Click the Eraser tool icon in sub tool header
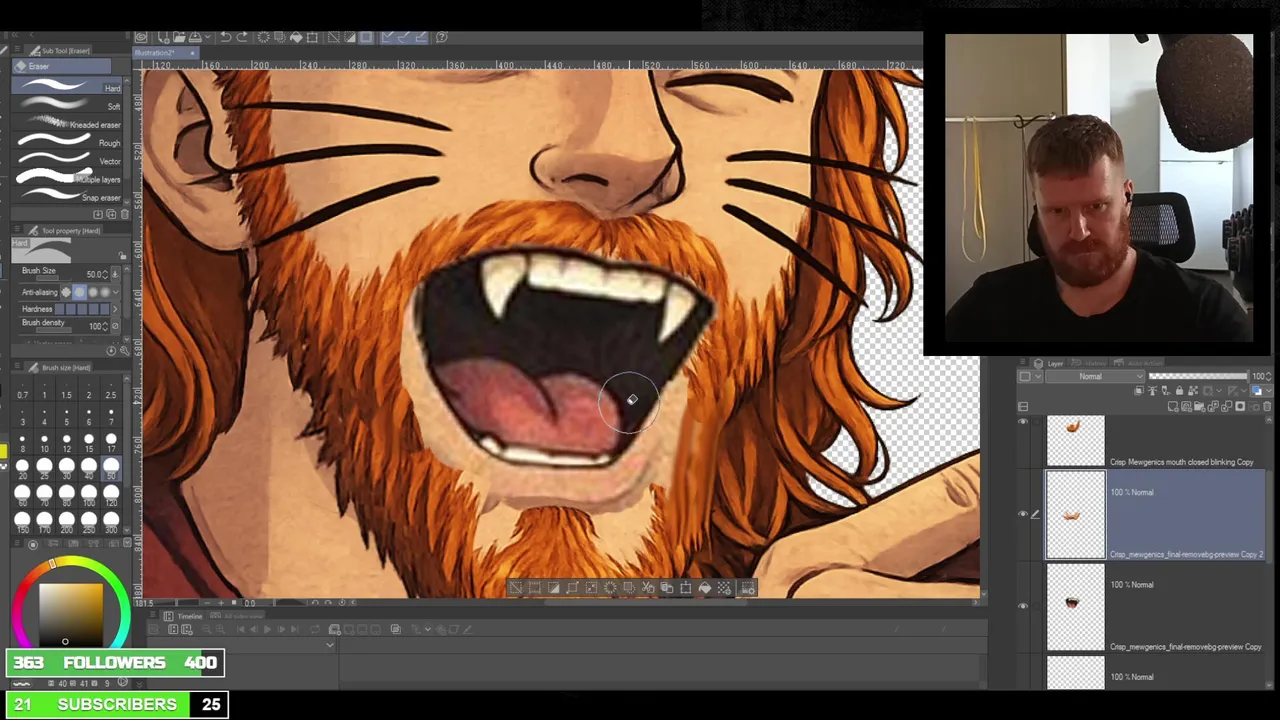 (35, 51)
